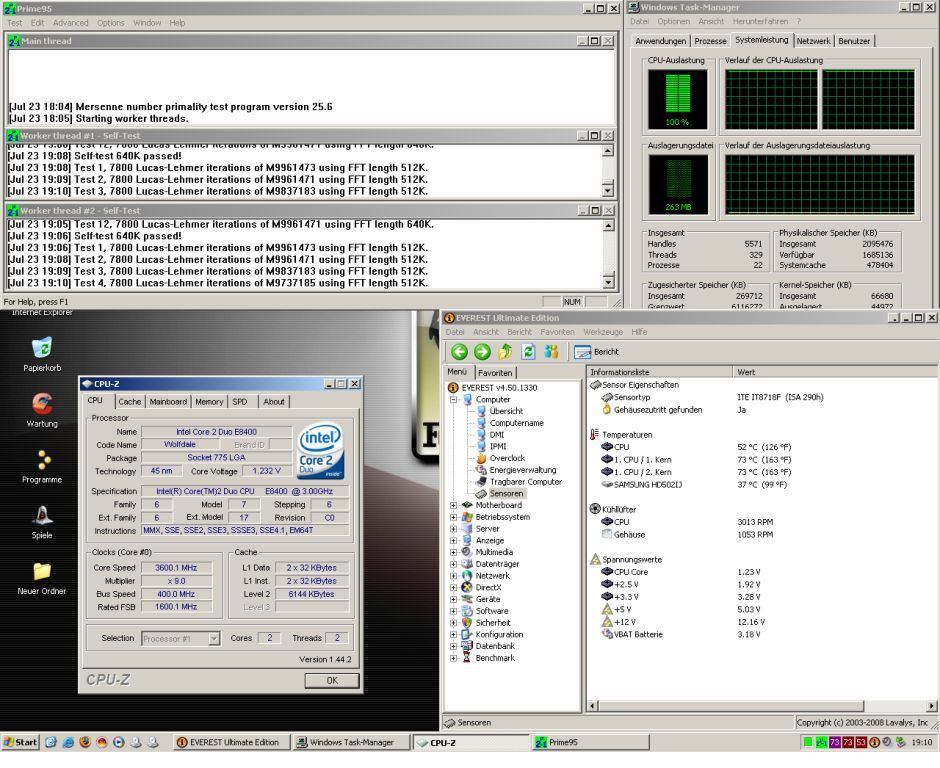Switch to the CPU-Z SPD tab
Viewport: 940px width, 768px height.
(x=240, y=402)
